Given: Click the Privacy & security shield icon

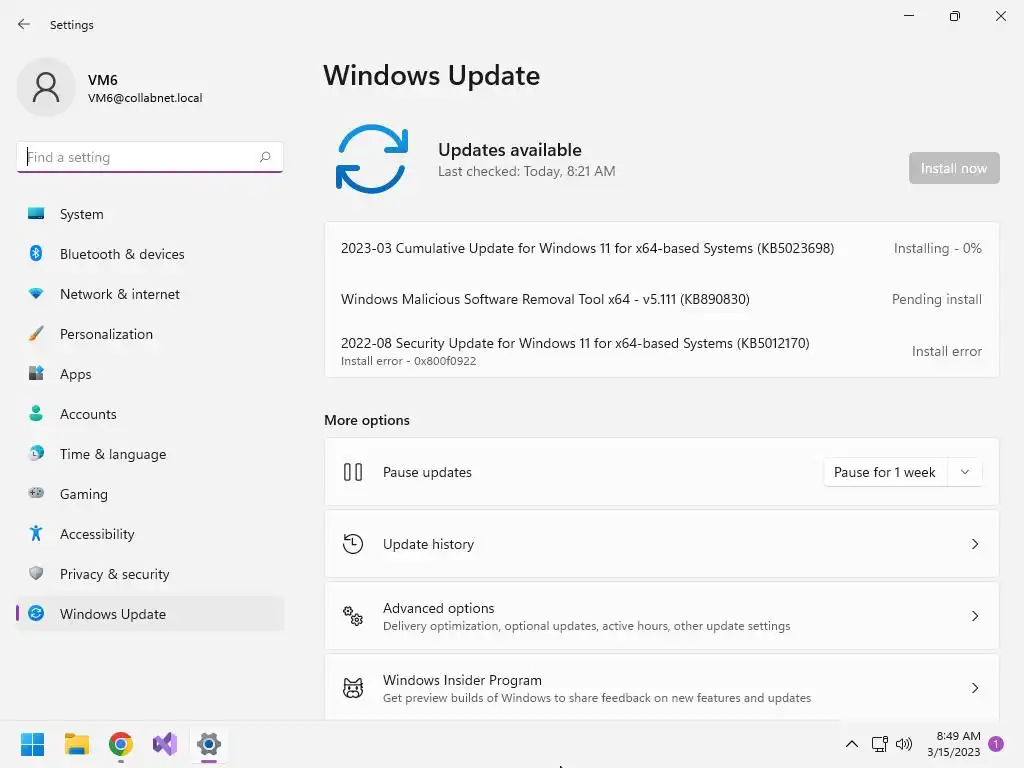Looking at the screenshot, I should click(x=36, y=573).
